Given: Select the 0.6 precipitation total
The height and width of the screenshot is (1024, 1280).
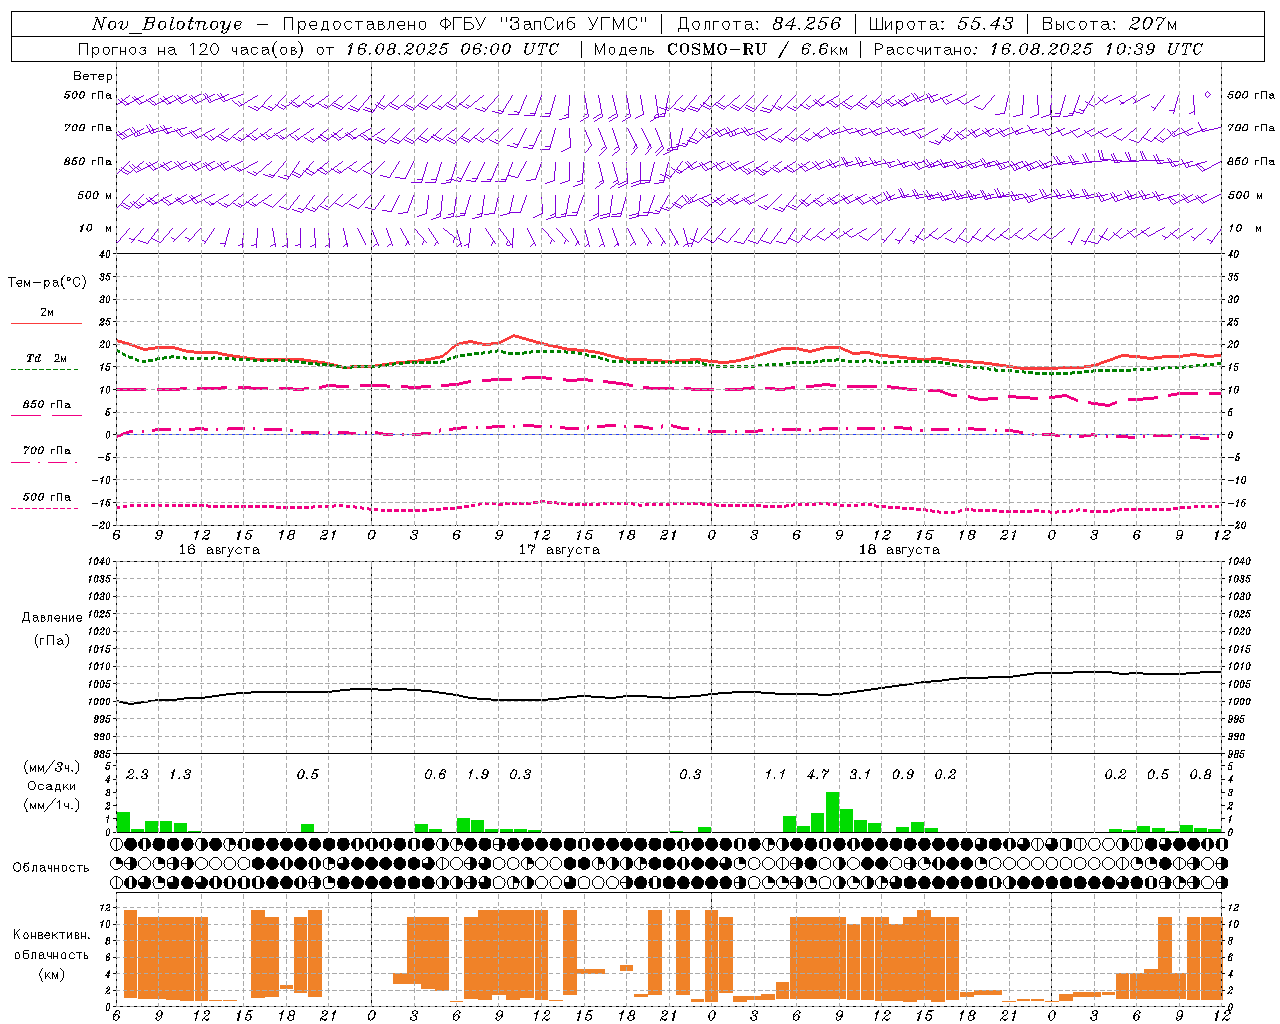Looking at the screenshot, I should [435, 775].
